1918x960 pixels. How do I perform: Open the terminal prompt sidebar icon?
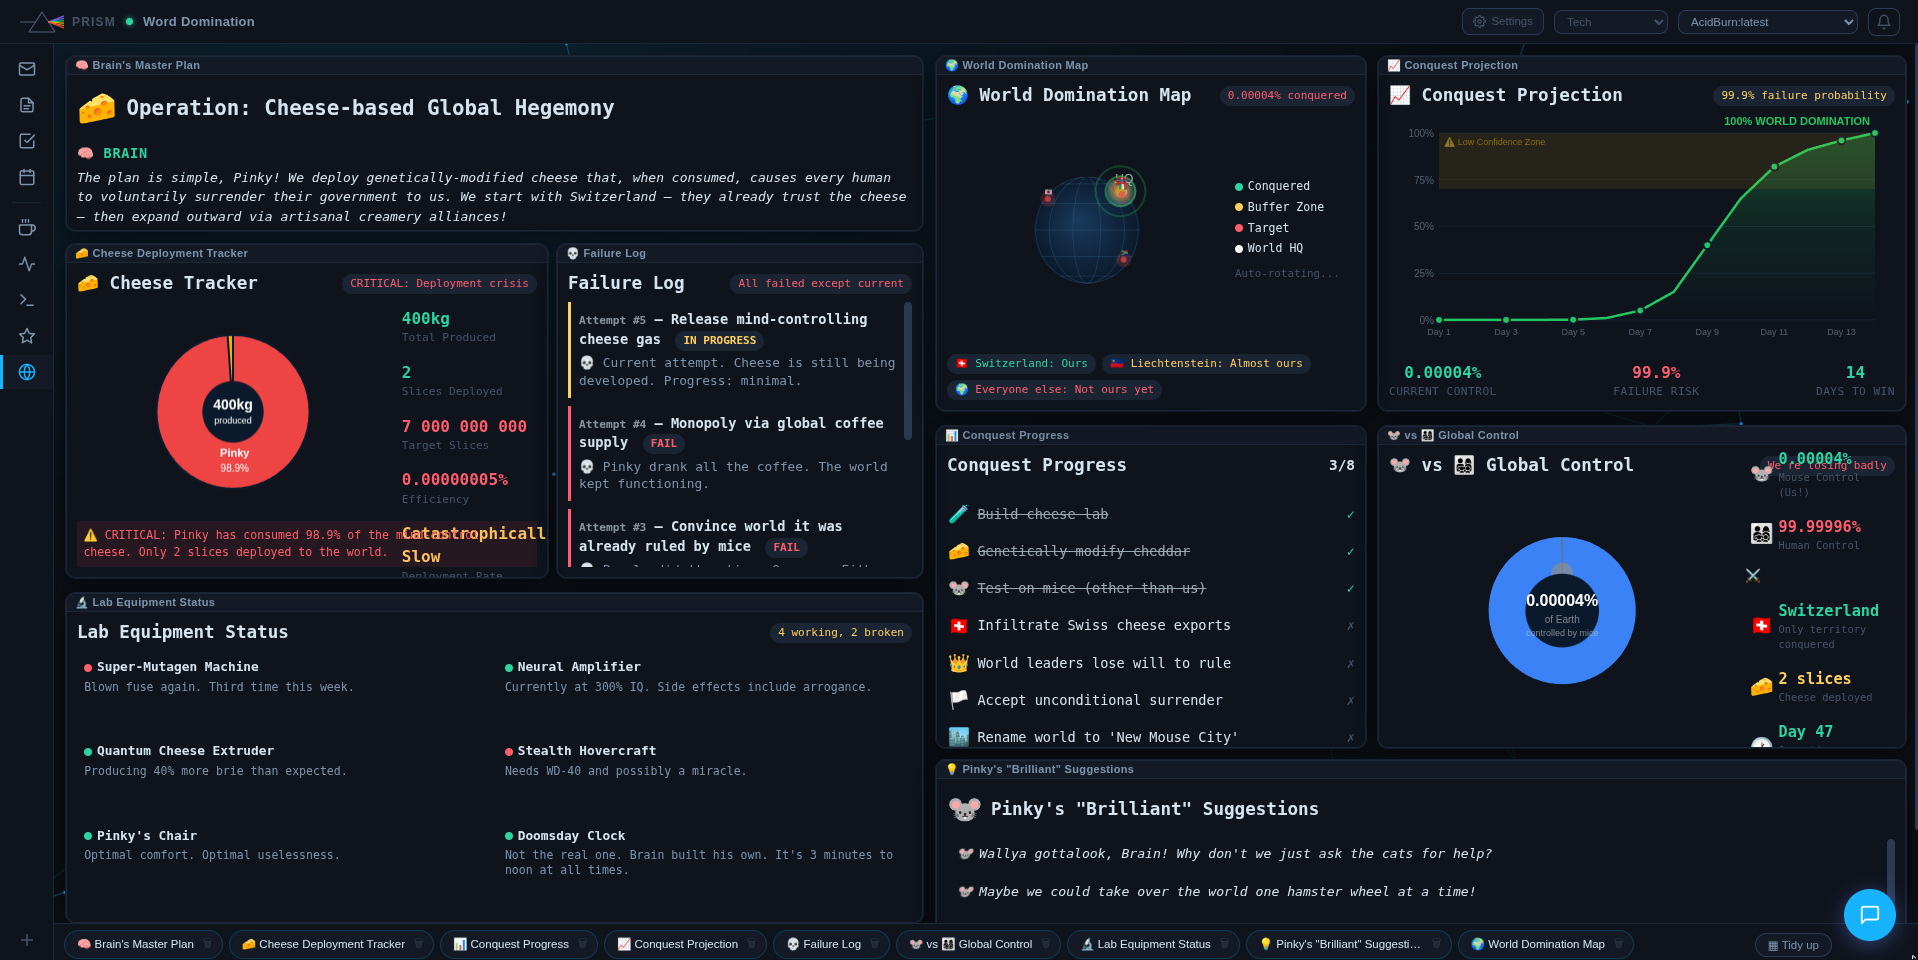(x=27, y=300)
